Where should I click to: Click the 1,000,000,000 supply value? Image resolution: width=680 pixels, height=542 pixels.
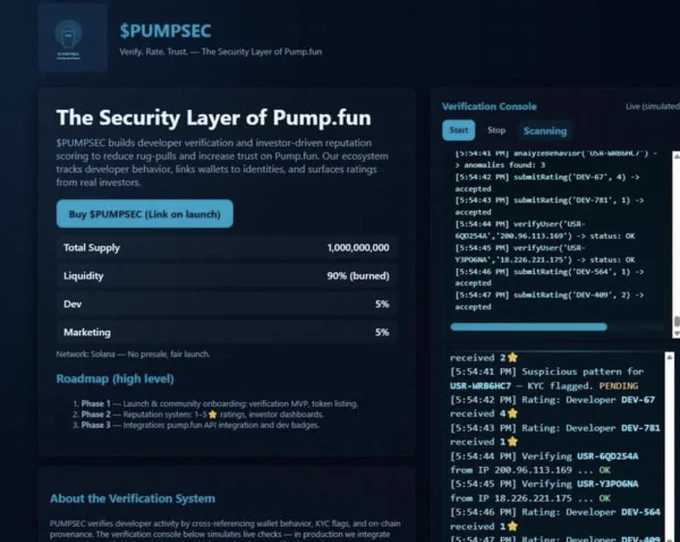(x=358, y=248)
